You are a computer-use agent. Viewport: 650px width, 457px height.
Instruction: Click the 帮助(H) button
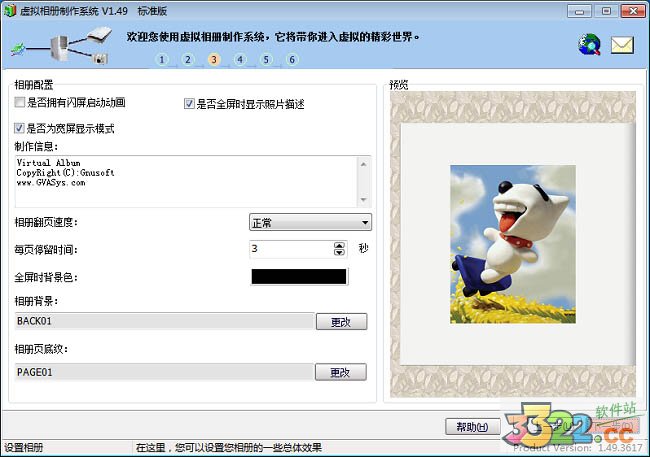coord(472,427)
